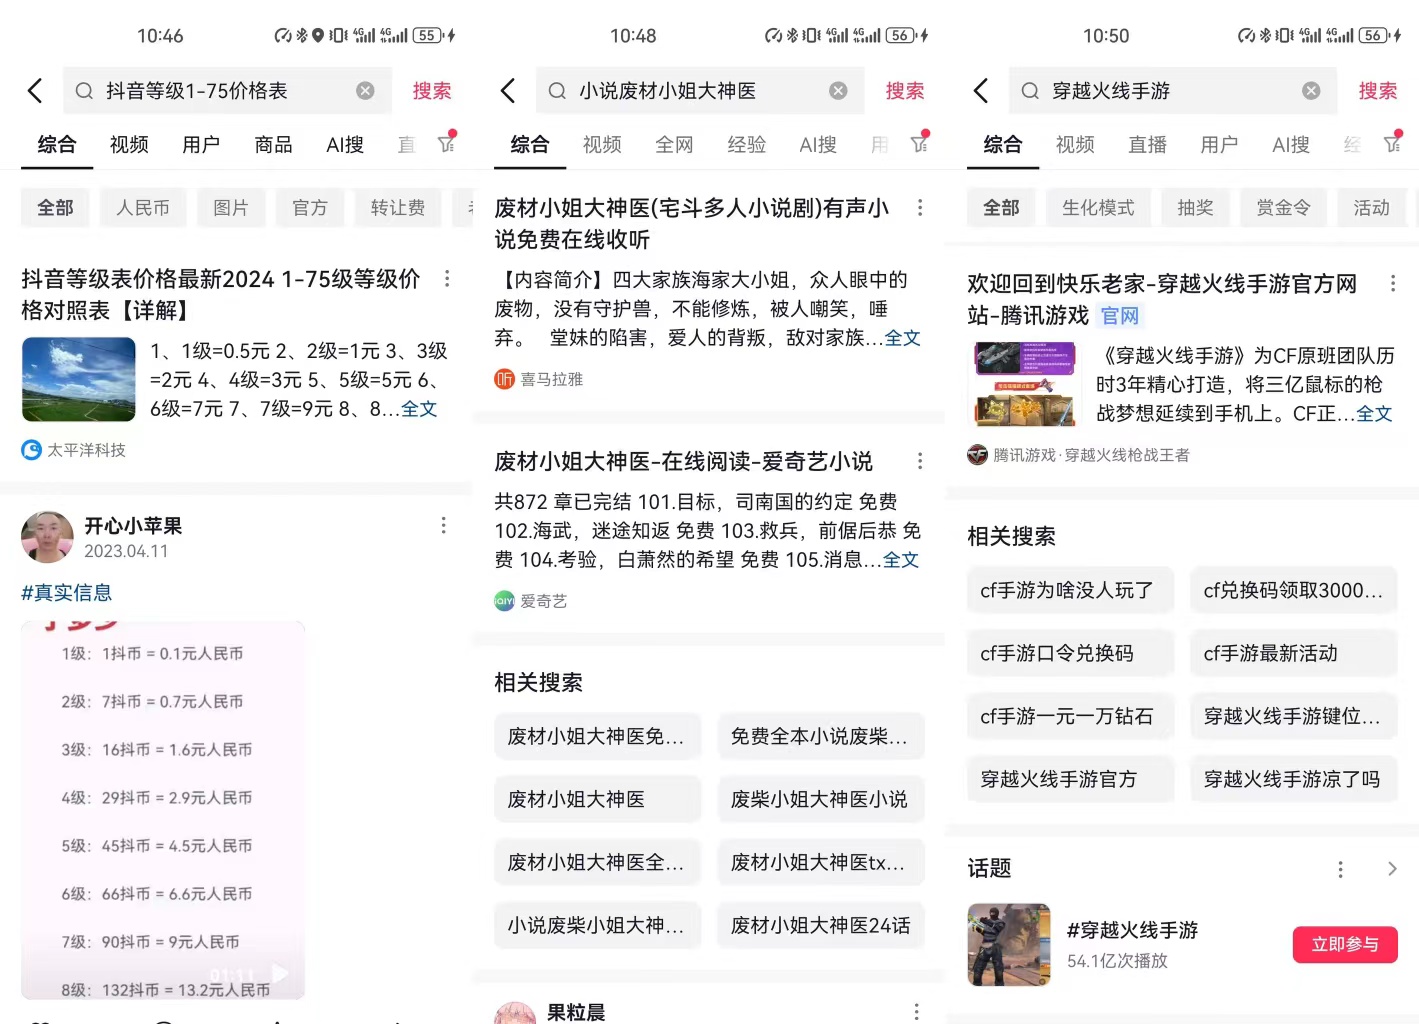This screenshot has width=1419, height=1024.
Task: Select the 生化模式 filter chip
Action: pos(1098,207)
